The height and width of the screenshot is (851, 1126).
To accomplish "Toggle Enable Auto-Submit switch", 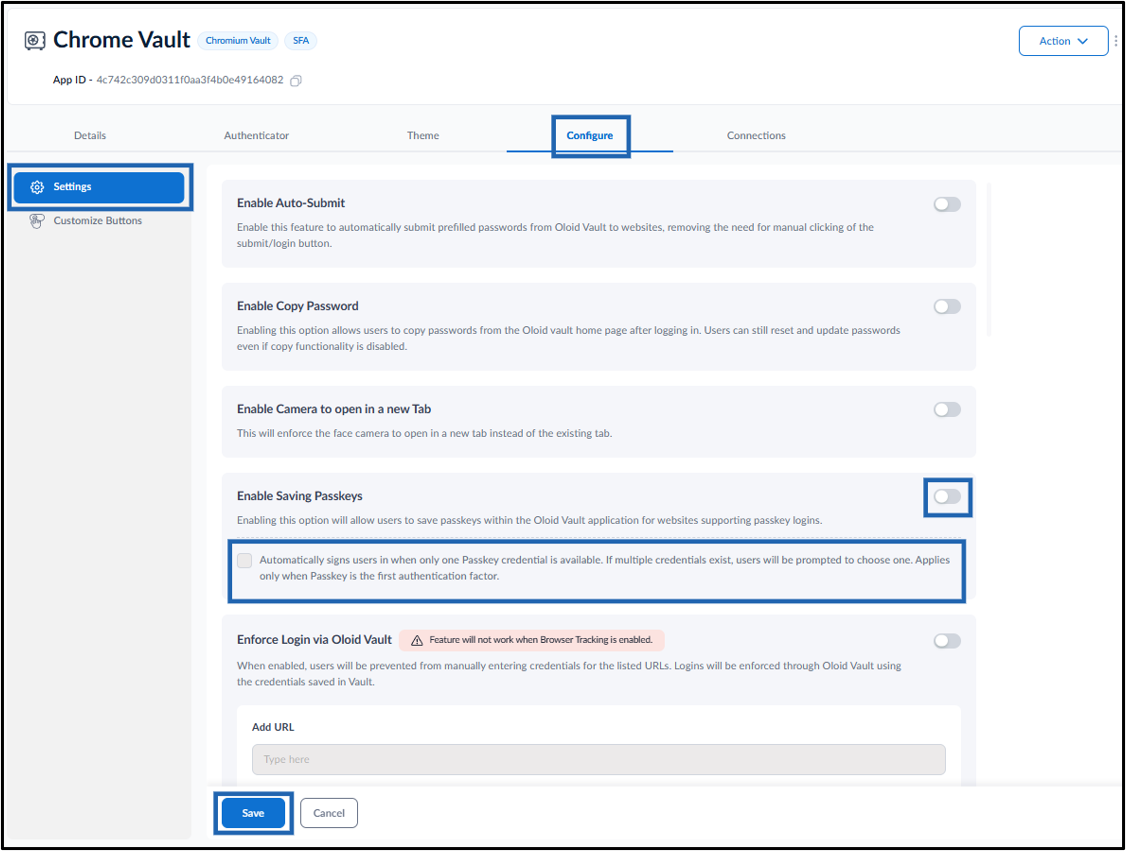I will 946,204.
